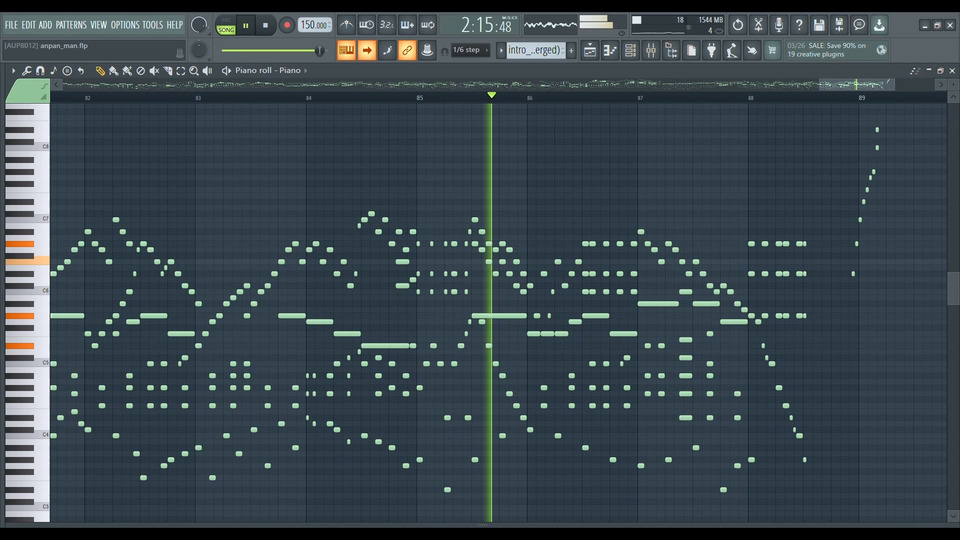
Task: Save project with floppy disk icon
Action: pos(819,25)
